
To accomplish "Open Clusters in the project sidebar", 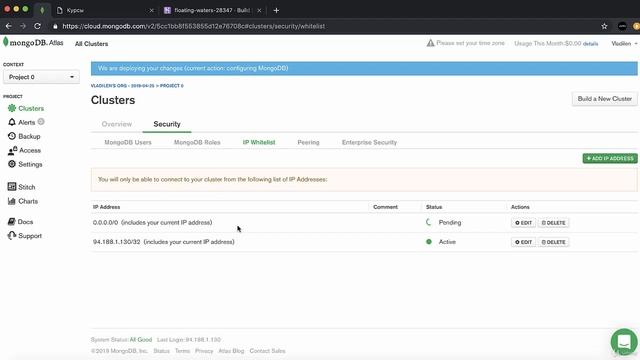I will (26, 108).
